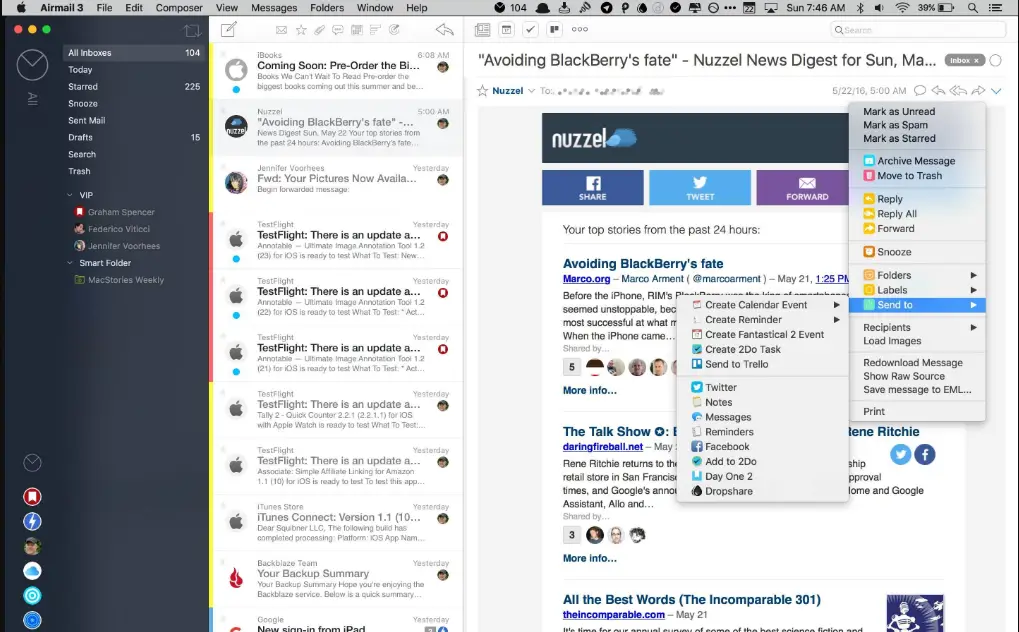Open the daringfireball.net link
This screenshot has width=1019, height=632.
602,447
